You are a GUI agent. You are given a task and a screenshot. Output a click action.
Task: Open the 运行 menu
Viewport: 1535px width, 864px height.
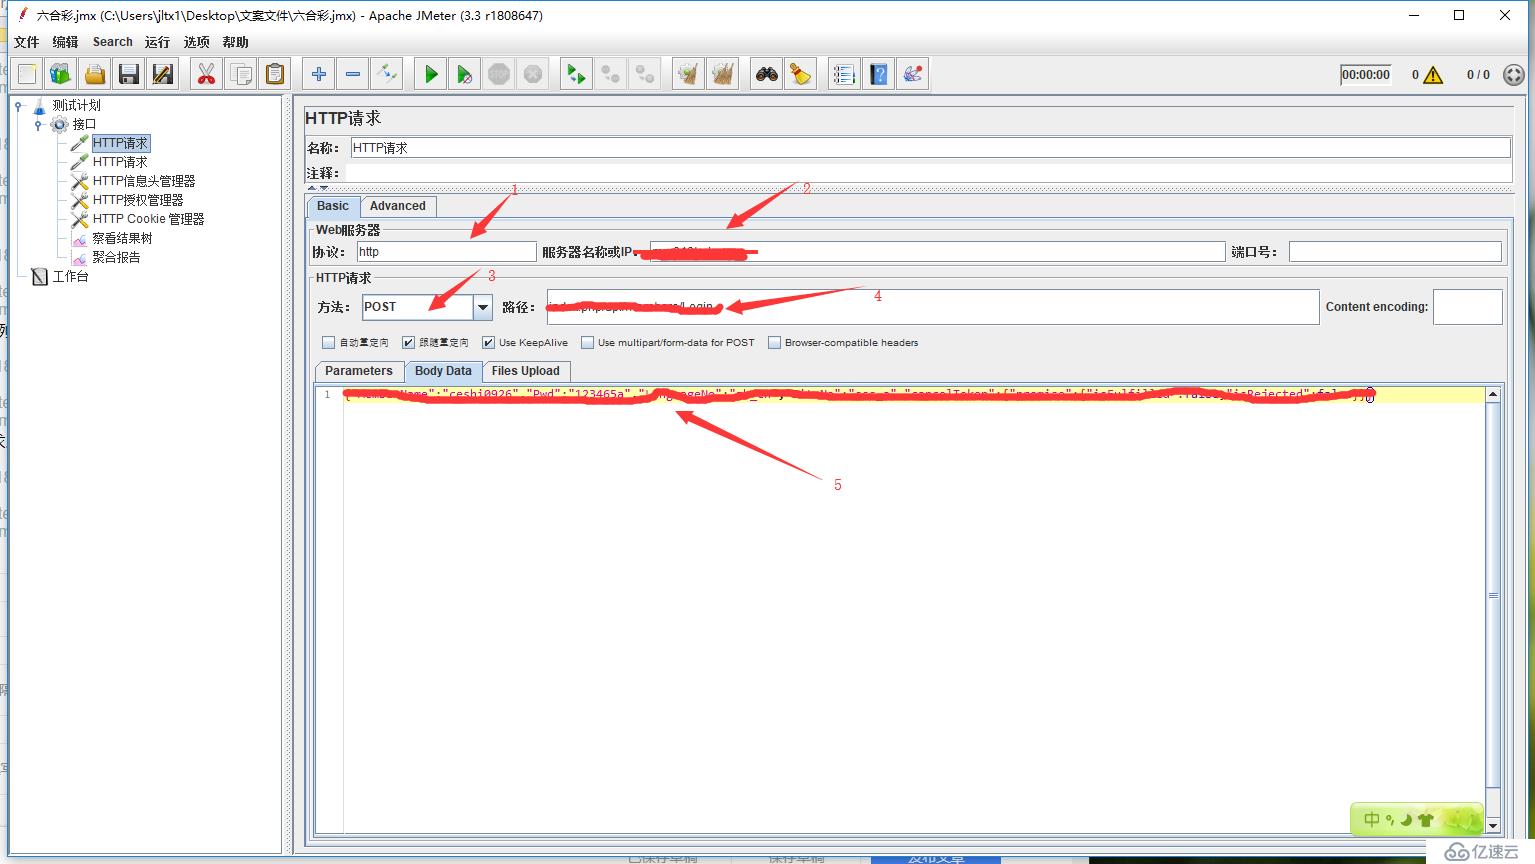pos(157,42)
